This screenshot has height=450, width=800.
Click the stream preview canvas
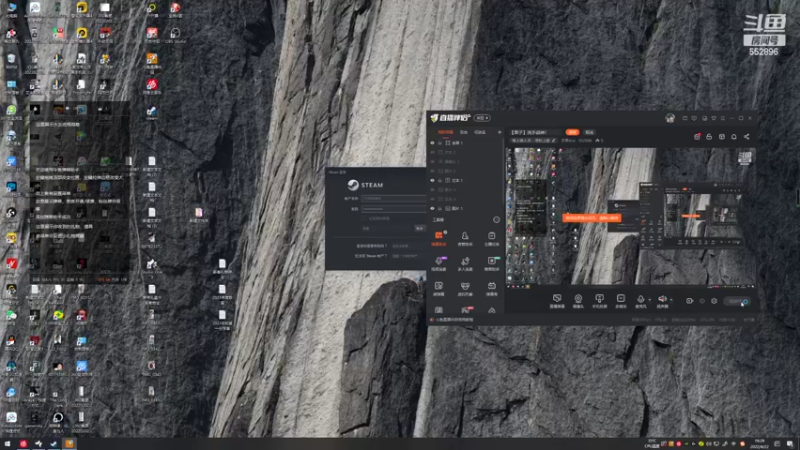coord(631,216)
